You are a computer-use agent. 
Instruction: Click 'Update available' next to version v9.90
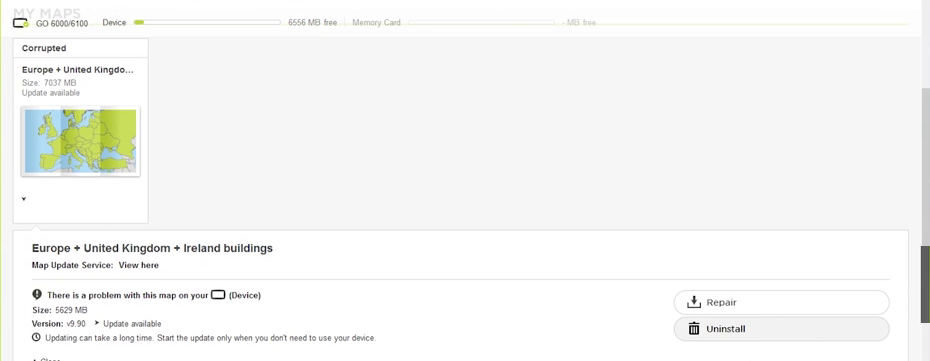[x=132, y=324]
